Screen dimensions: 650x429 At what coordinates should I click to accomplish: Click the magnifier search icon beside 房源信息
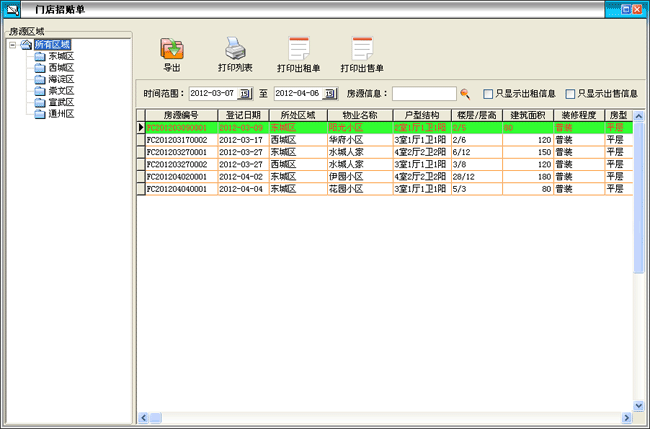coord(465,93)
